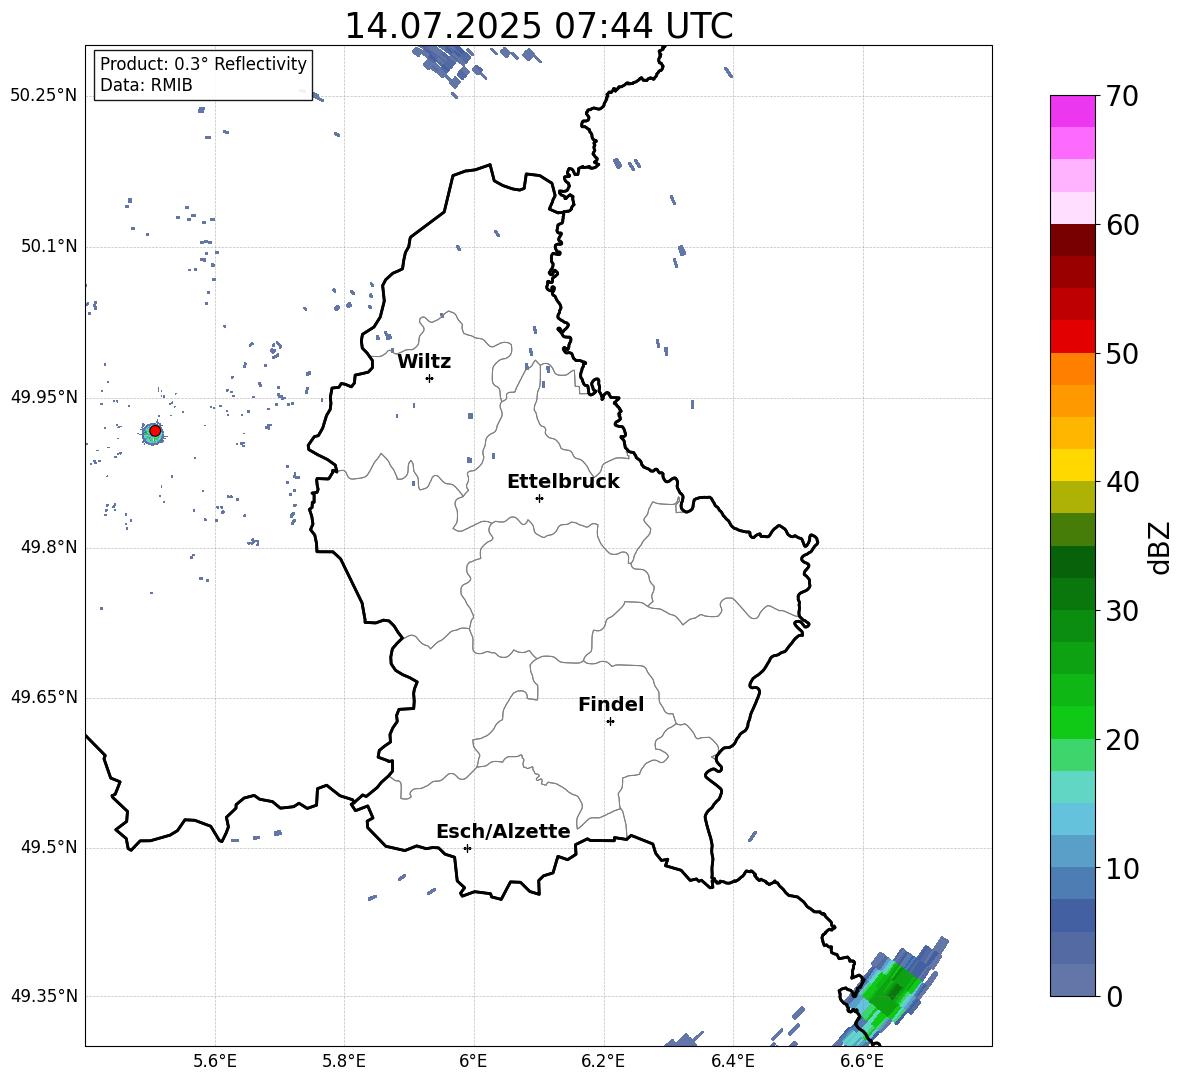This screenshot has width=1184, height=1081.
Task: Click the dark maroon swatch just below 60
Action: click(1072, 241)
